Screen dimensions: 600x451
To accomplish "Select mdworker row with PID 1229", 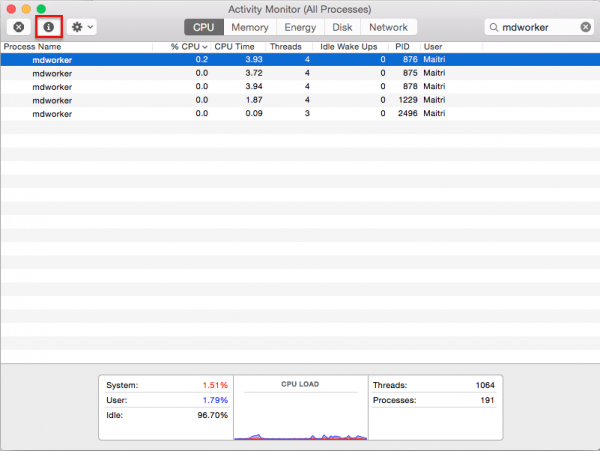I will coord(200,100).
